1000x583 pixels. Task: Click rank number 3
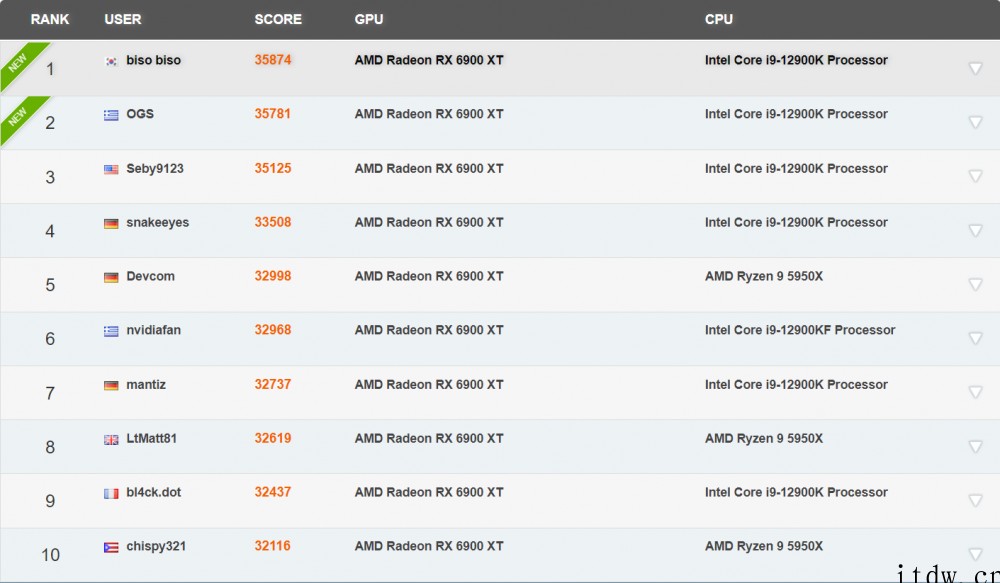tap(50, 177)
